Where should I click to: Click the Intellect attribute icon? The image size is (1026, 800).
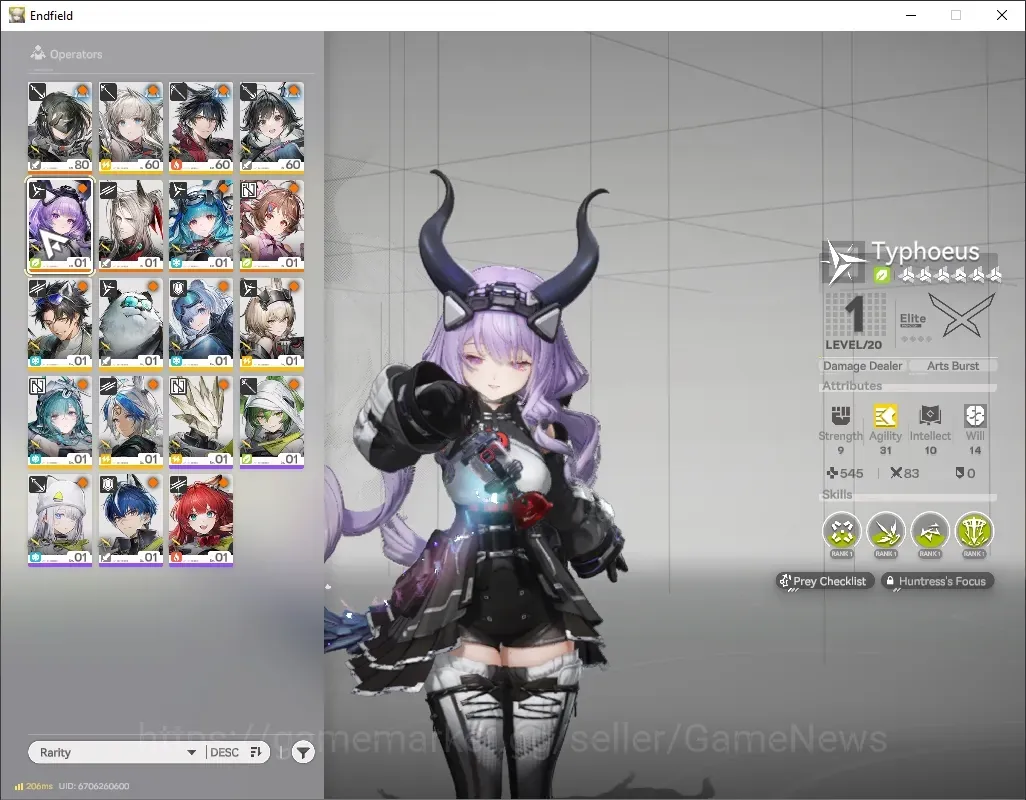click(930, 415)
